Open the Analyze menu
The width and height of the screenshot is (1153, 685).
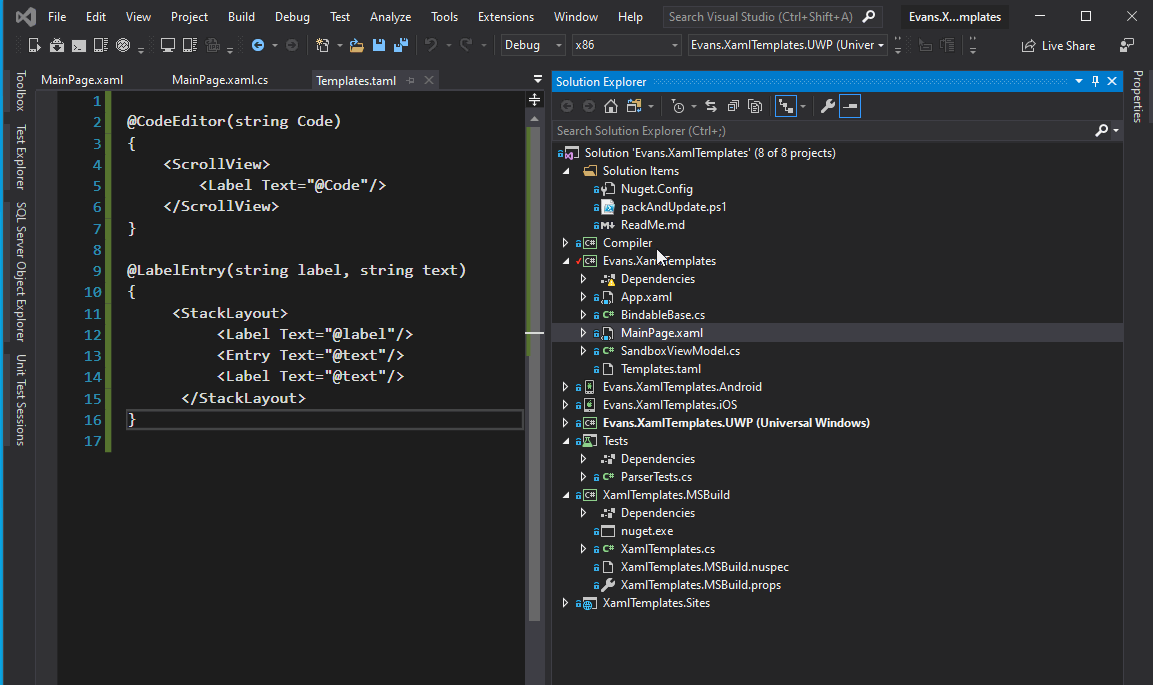(x=390, y=16)
